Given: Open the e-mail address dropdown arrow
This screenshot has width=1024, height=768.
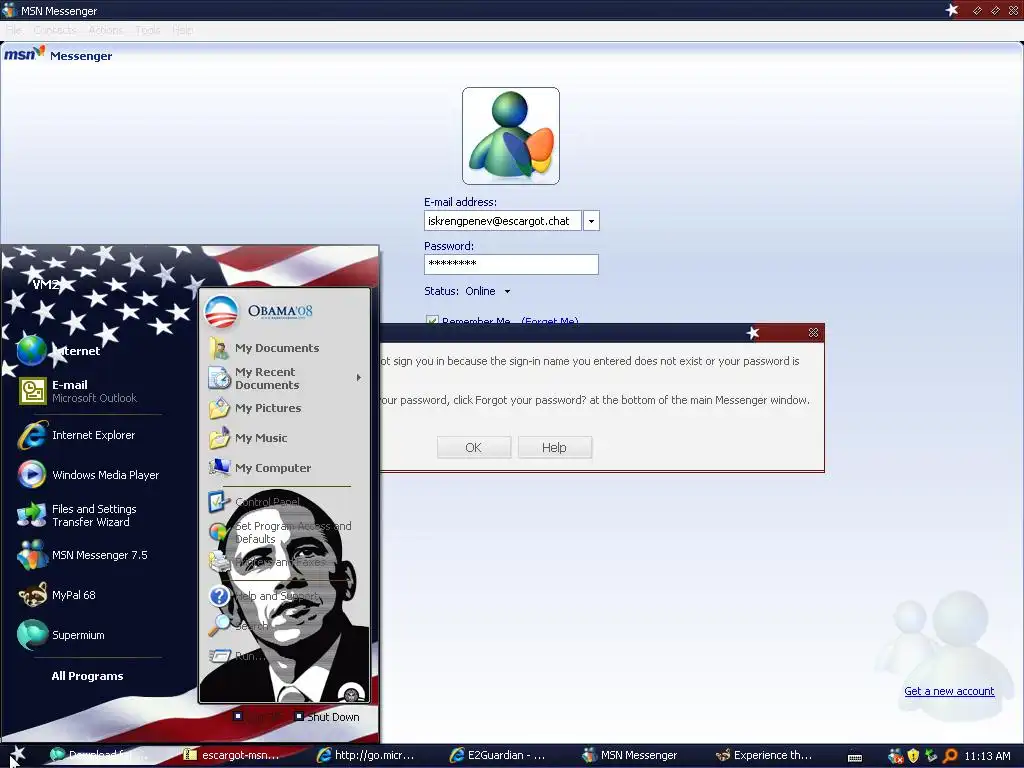Looking at the screenshot, I should coord(591,221).
